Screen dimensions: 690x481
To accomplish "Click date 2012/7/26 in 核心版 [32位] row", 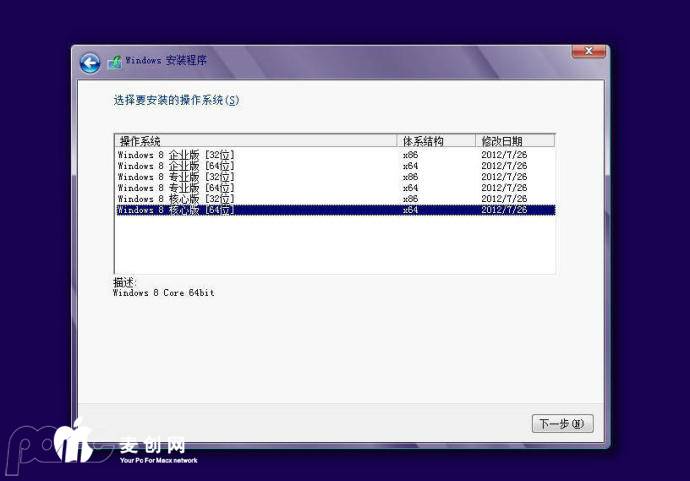I will point(504,199).
